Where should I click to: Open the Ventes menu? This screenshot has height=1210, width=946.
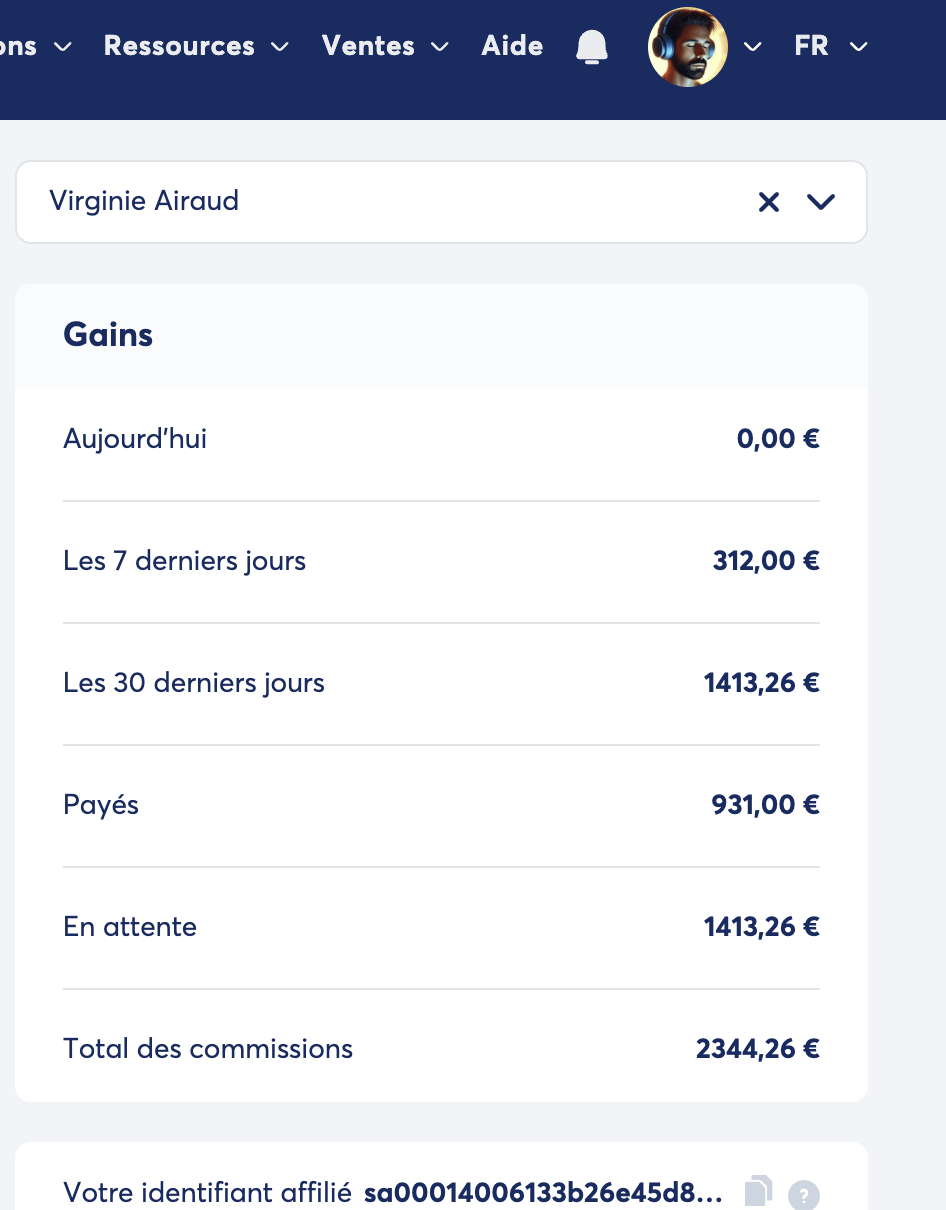[x=385, y=46]
